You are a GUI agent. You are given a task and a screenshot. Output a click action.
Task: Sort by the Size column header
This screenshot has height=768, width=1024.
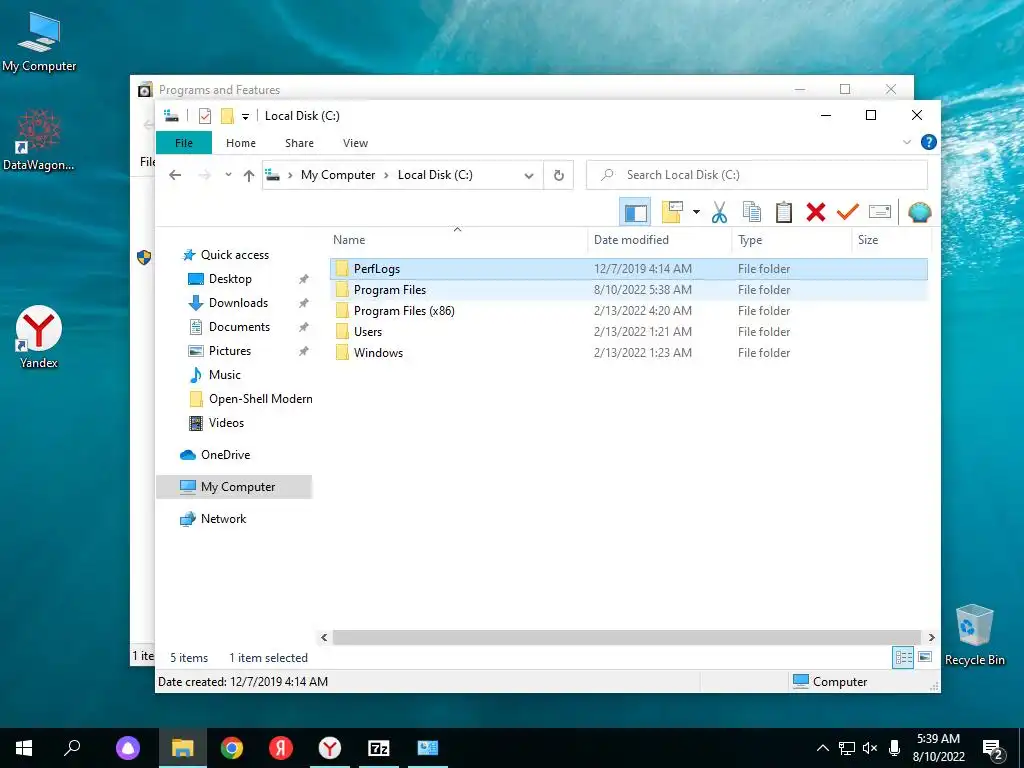pos(891,240)
